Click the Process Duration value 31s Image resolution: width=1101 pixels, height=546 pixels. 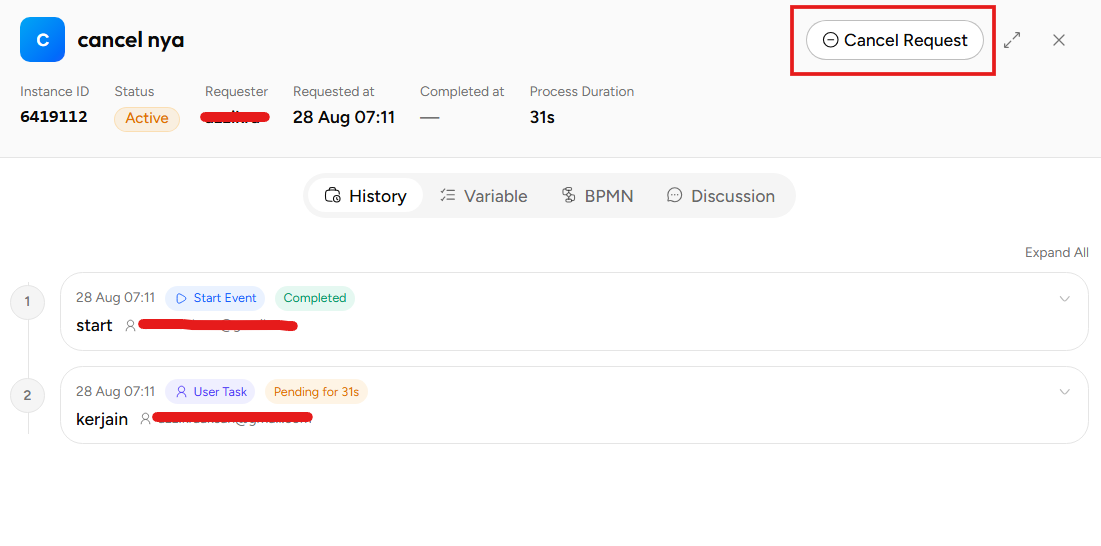pos(542,117)
